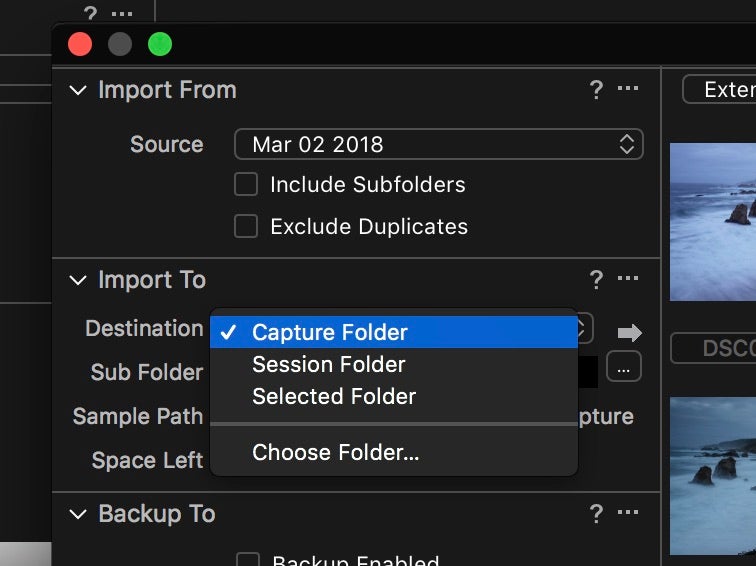Collapse the Backup To section
The height and width of the screenshot is (566, 756).
78,514
